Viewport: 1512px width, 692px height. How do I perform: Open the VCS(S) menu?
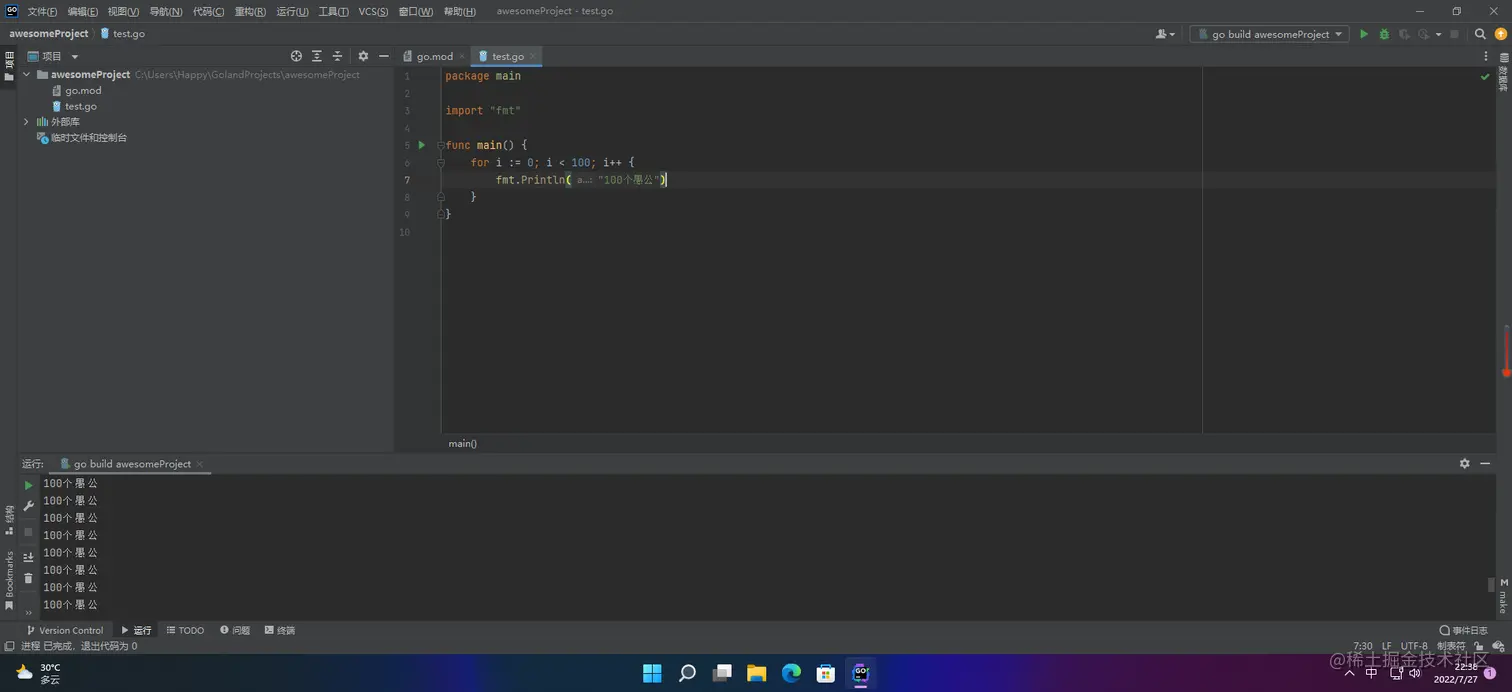pyautogui.click(x=373, y=11)
